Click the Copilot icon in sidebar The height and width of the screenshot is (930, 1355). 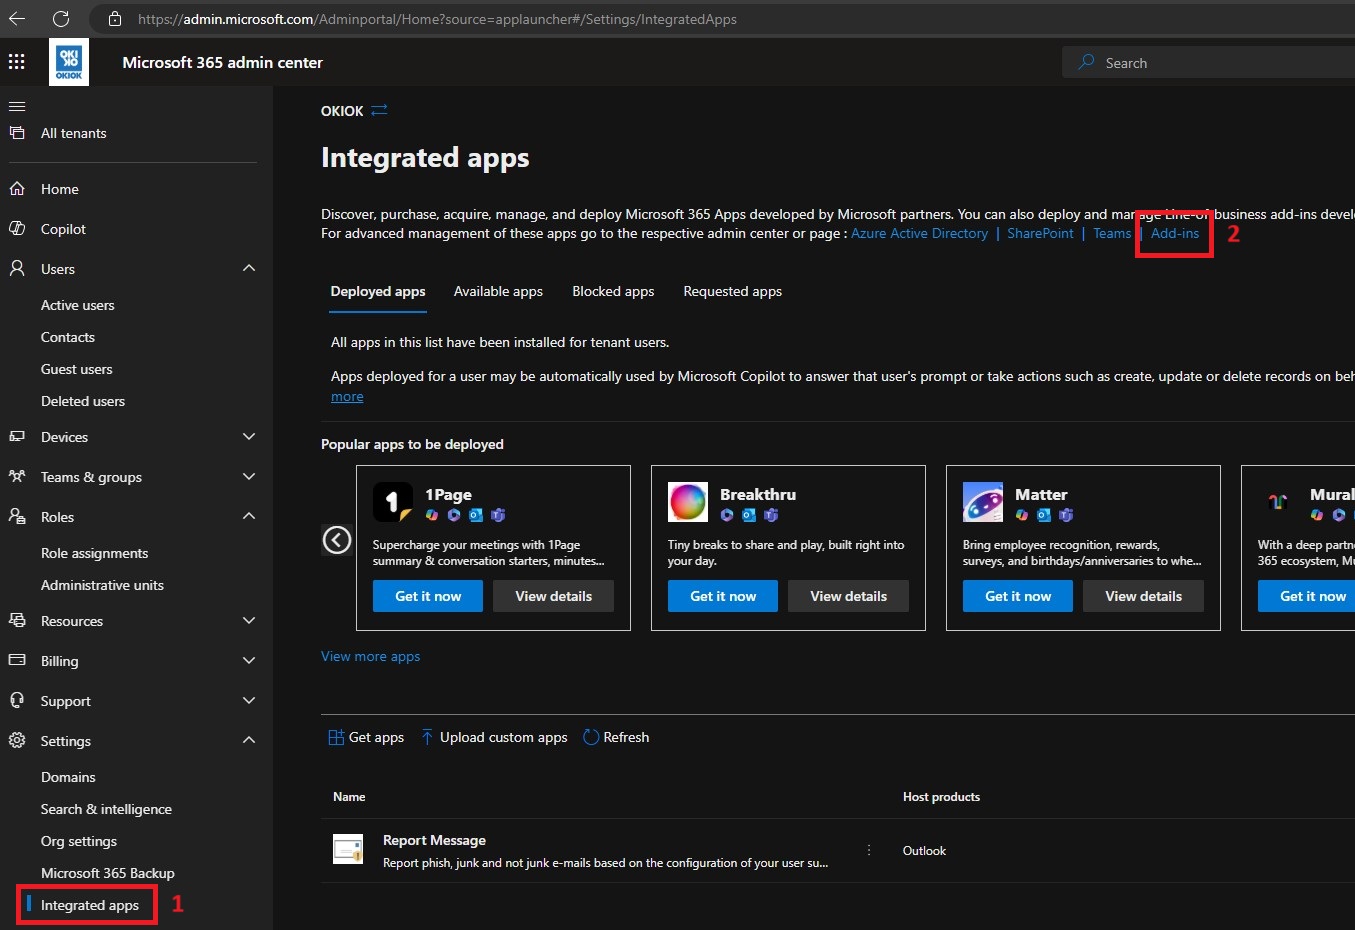(x=17, y=229)
